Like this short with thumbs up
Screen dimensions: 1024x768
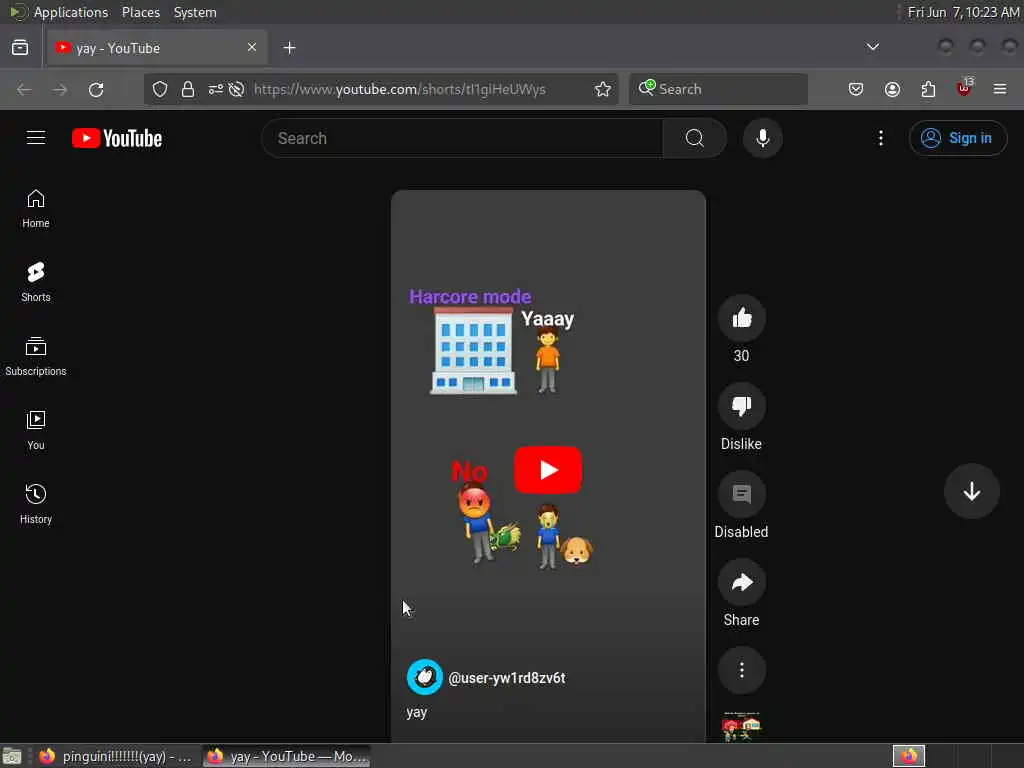coord(741,318)
